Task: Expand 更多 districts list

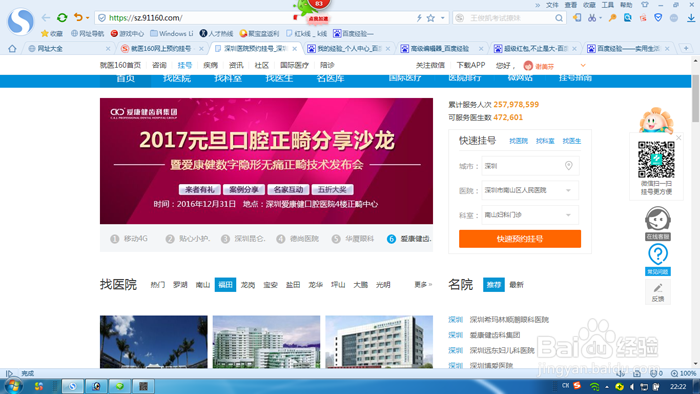Action: tap(423, 284)
